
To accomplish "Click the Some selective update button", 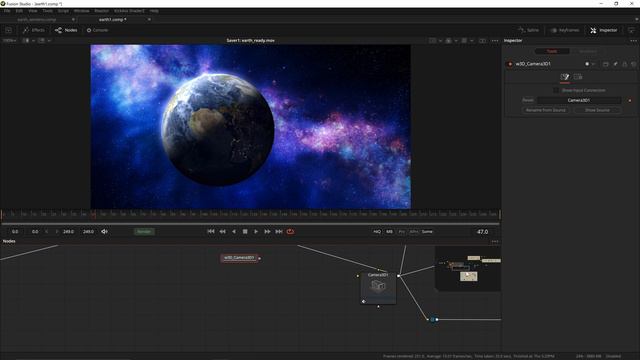I will point(427,231).
